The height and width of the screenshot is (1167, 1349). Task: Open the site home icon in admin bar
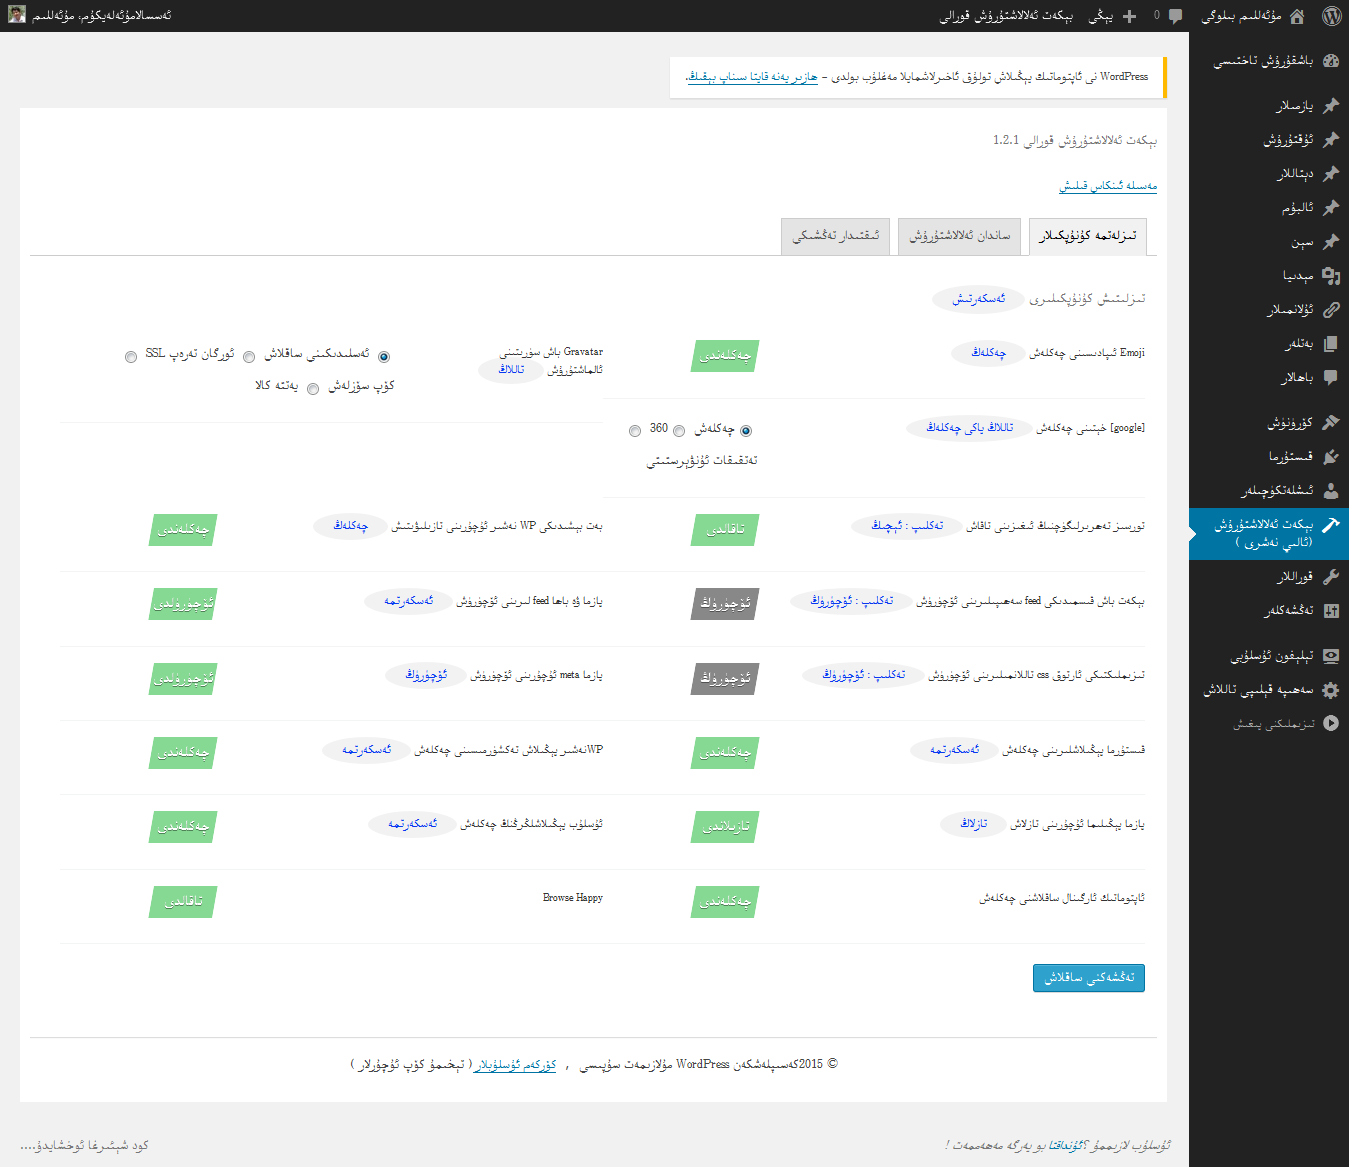[1297, 16]
